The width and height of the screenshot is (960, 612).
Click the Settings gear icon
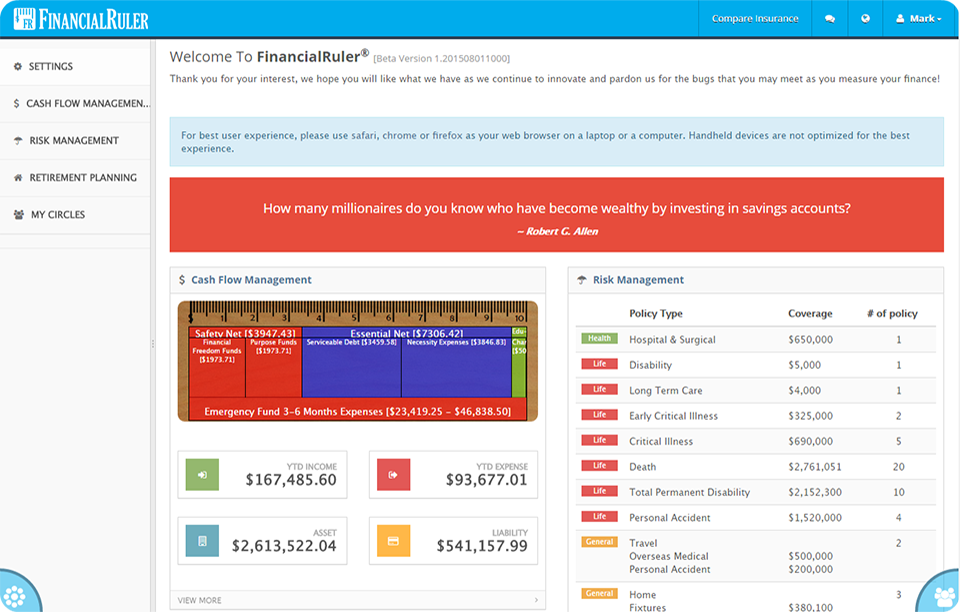pyautogui.click(x=18, y=67)
